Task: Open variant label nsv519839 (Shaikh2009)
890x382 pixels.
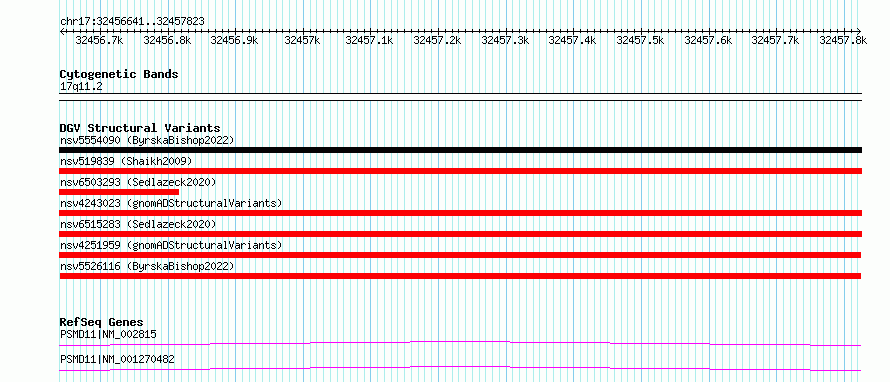Action: click(126, 161)
